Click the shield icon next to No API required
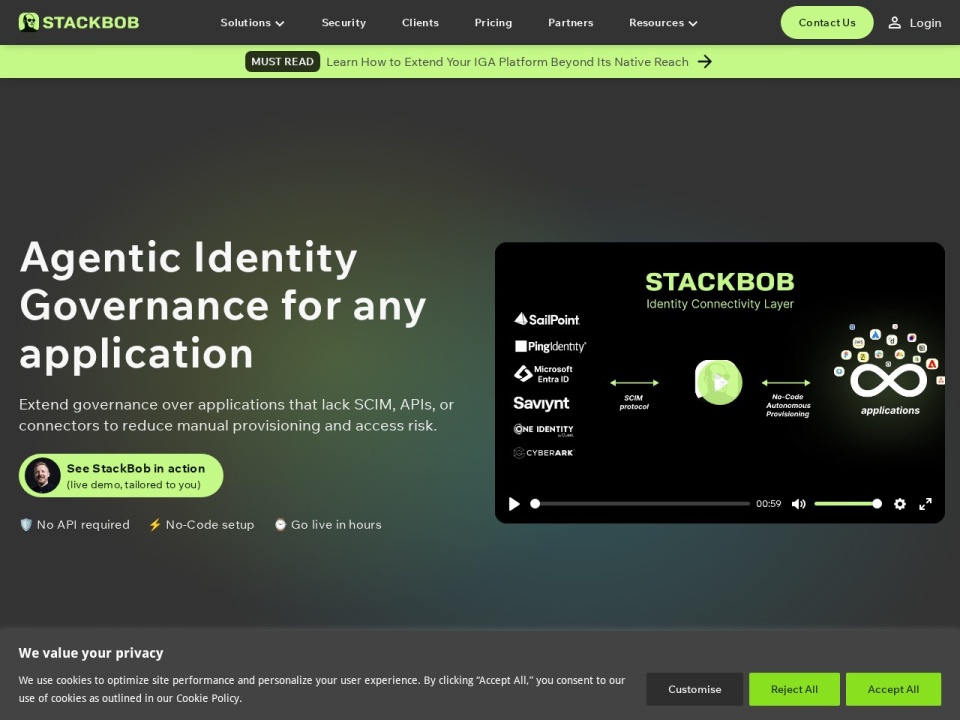The width and height of the screenshot is (960, 720). [x=26, y=524]
